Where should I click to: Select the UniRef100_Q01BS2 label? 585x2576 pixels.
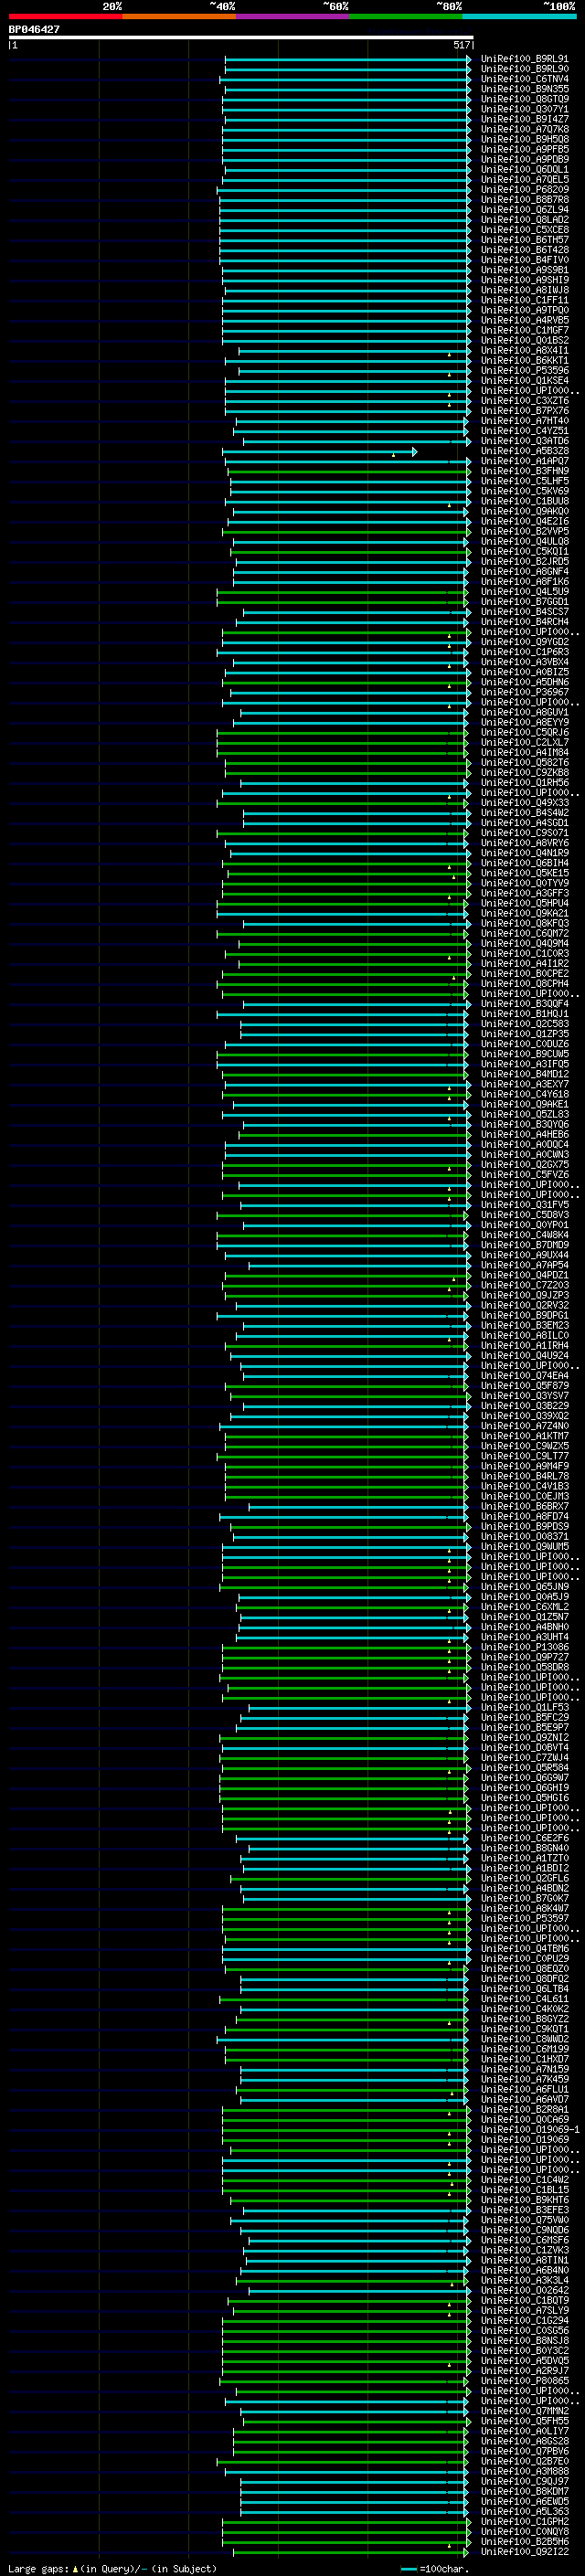coord(524,340)
